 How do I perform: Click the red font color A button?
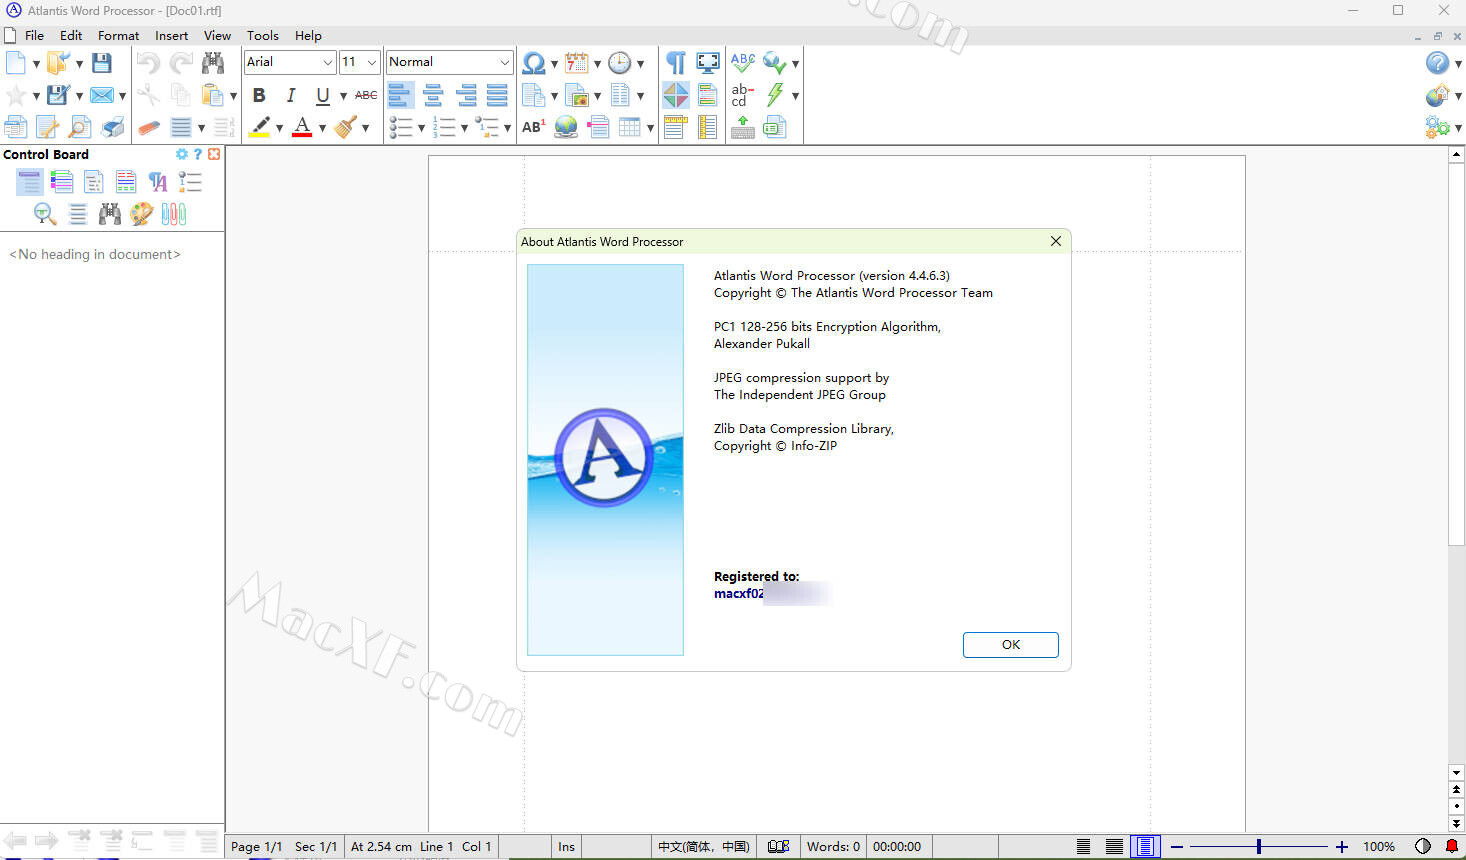(x=303, y=127)
